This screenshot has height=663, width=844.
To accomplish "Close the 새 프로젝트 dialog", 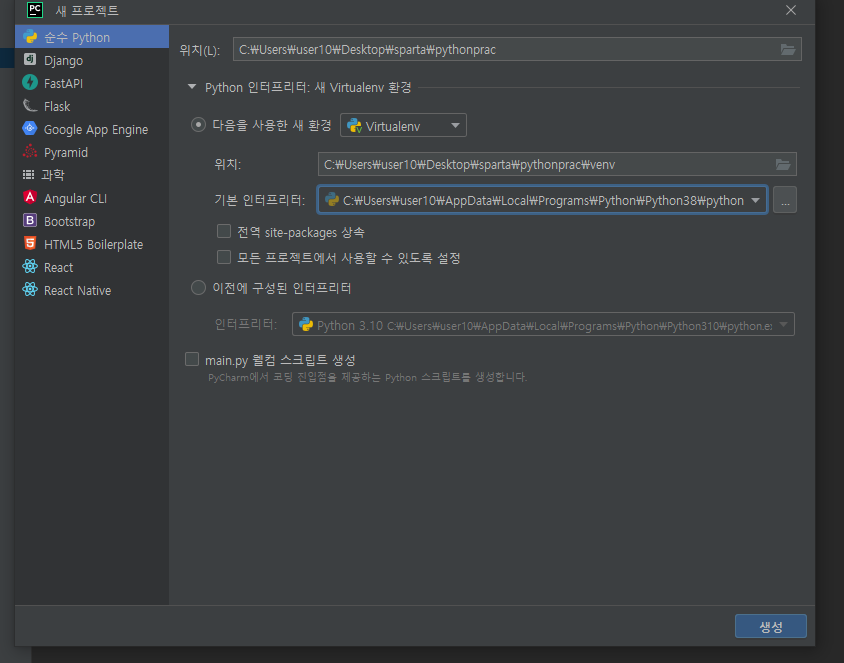I will 790,10.
